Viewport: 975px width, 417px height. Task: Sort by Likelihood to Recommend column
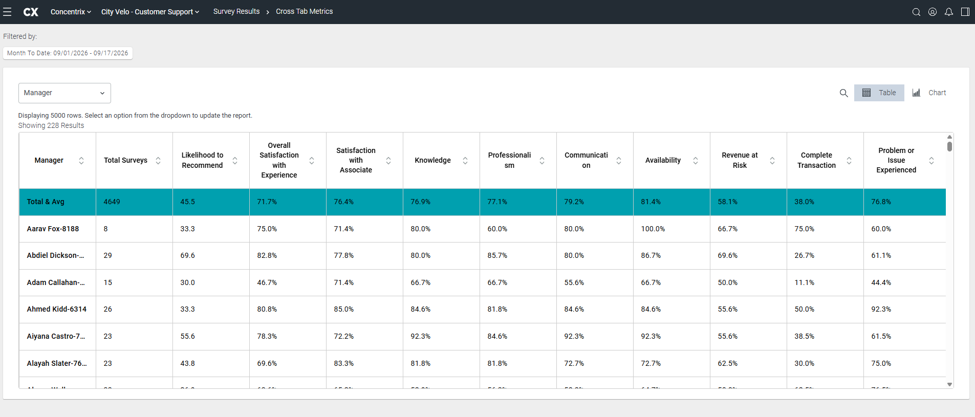tap(235, 160)
